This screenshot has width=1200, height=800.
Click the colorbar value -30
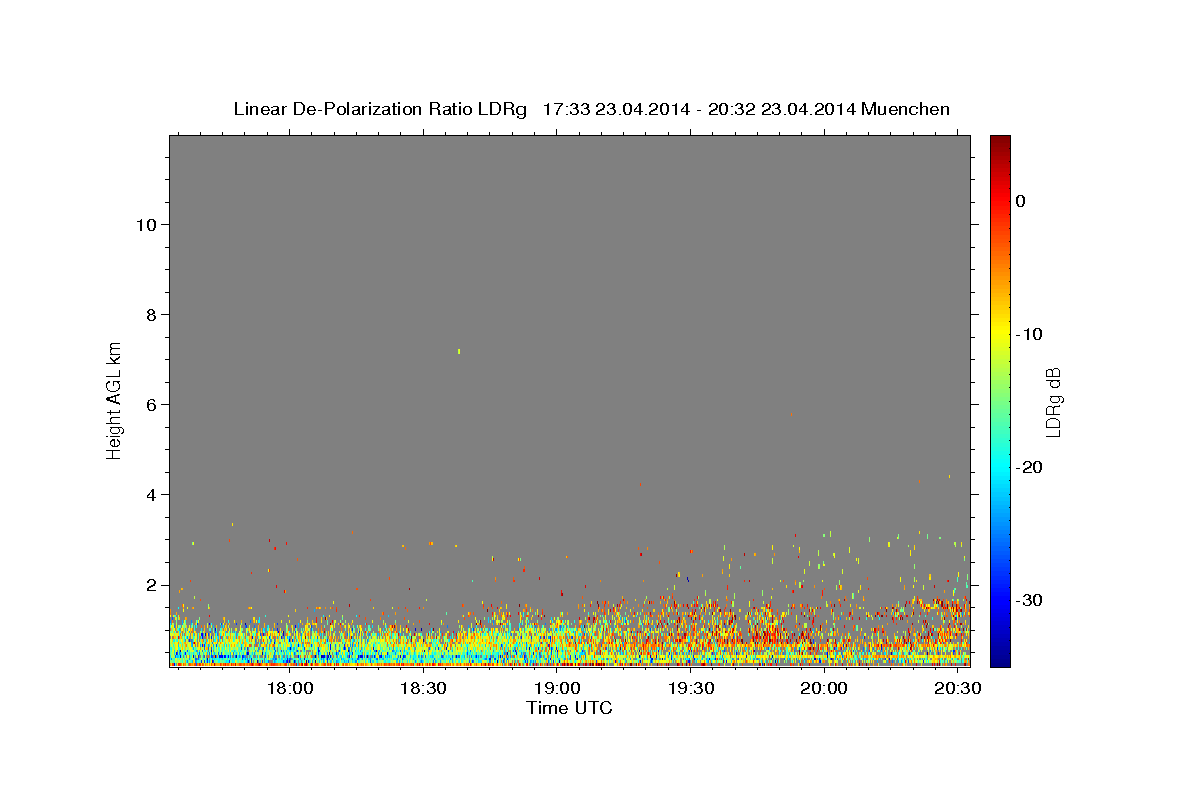(x=1029, y=600)
